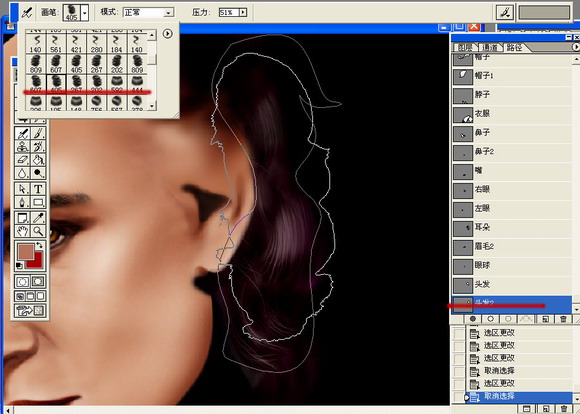Select the Eraser tool in the toolbox

23,160
